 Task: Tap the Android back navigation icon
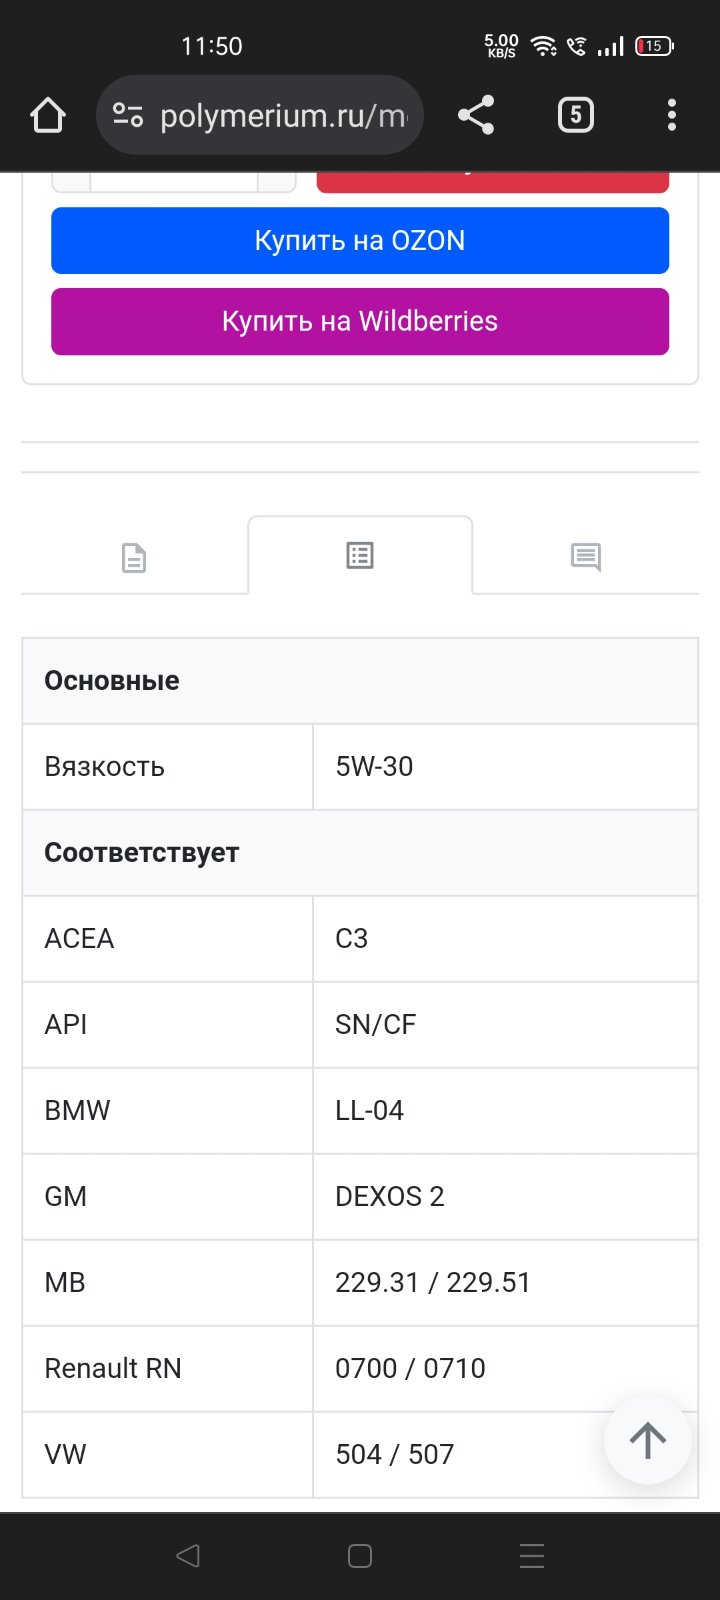[x=188, y=1555]
